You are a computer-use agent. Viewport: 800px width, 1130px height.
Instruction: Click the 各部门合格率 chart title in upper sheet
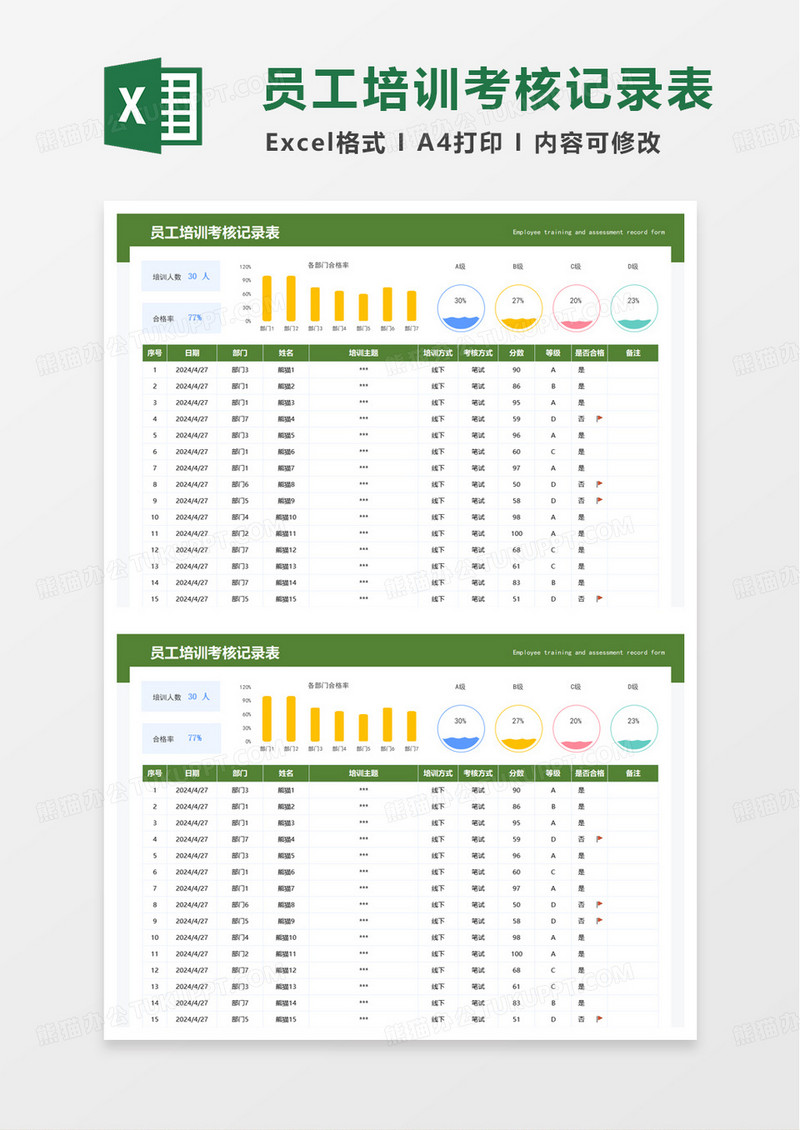click(329, 265)
